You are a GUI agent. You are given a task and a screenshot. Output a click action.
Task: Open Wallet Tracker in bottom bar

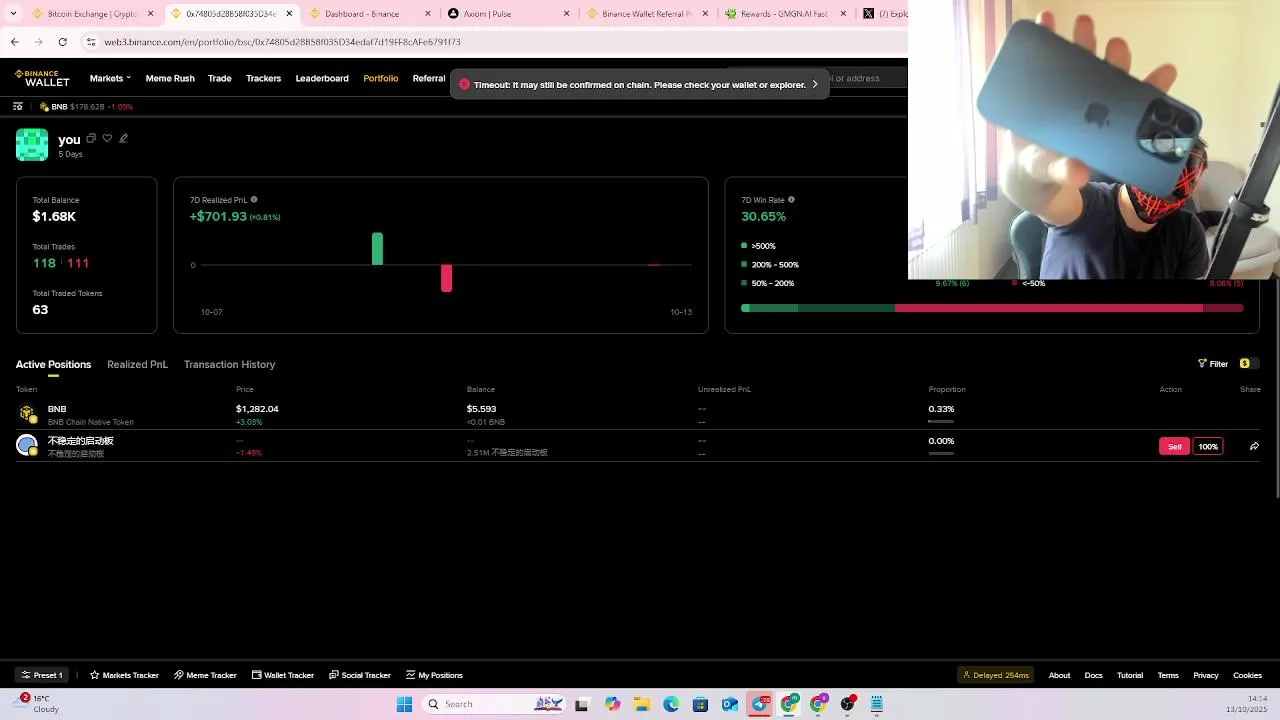(283, 675)
